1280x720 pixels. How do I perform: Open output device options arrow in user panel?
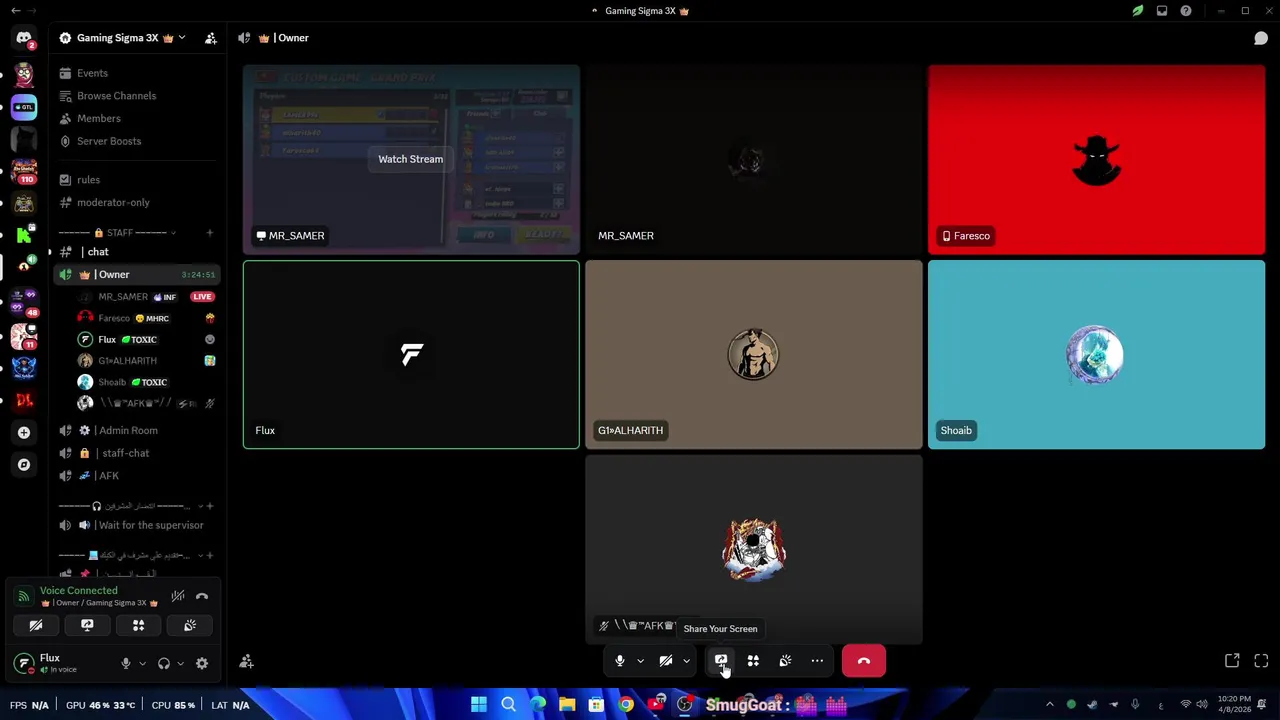[180, 663]
